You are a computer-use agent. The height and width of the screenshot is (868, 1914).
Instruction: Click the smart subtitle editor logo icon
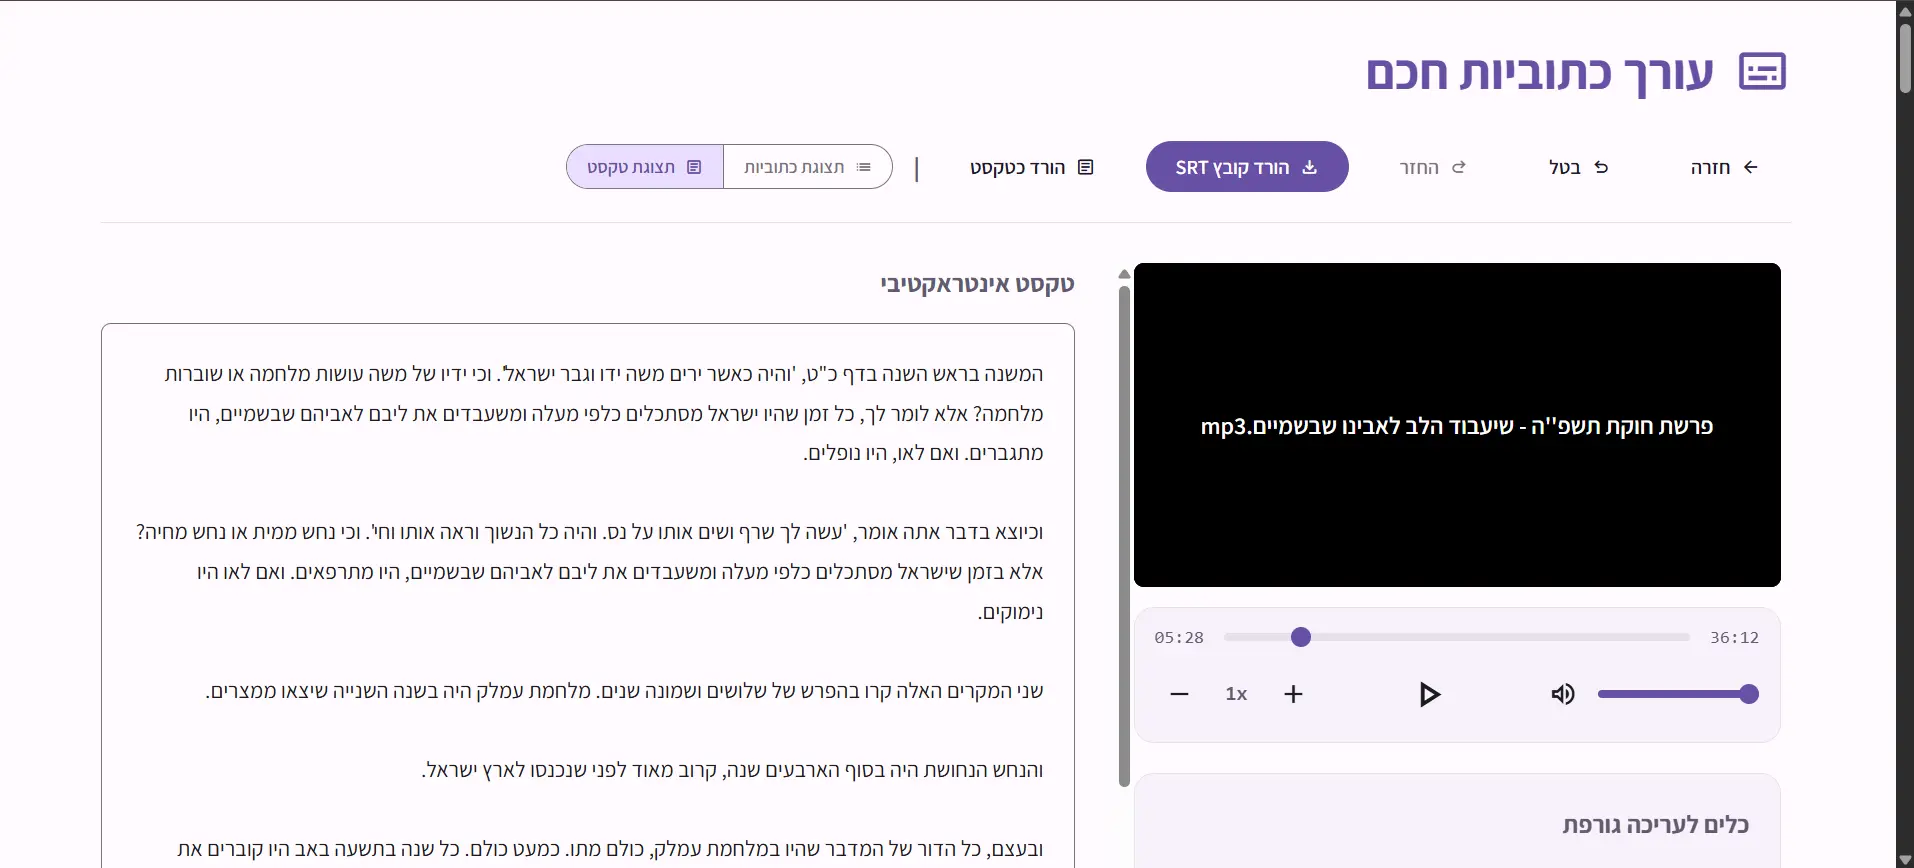point(1762,72)
